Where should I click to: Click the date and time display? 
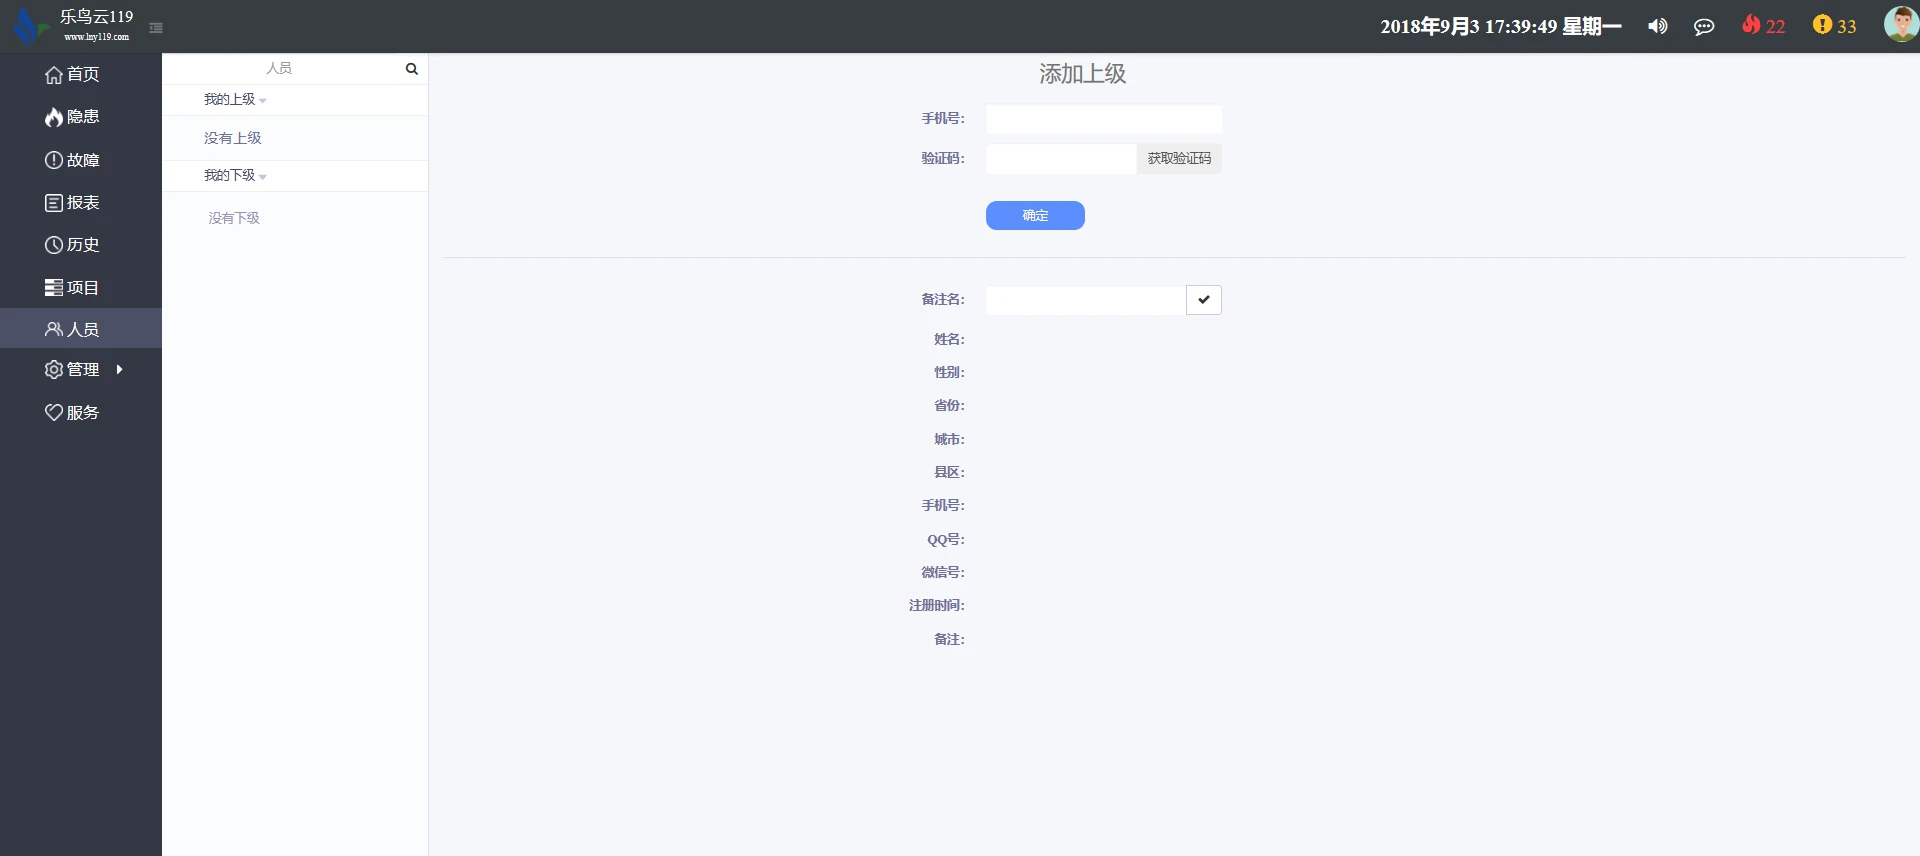tap(1501, 27)
